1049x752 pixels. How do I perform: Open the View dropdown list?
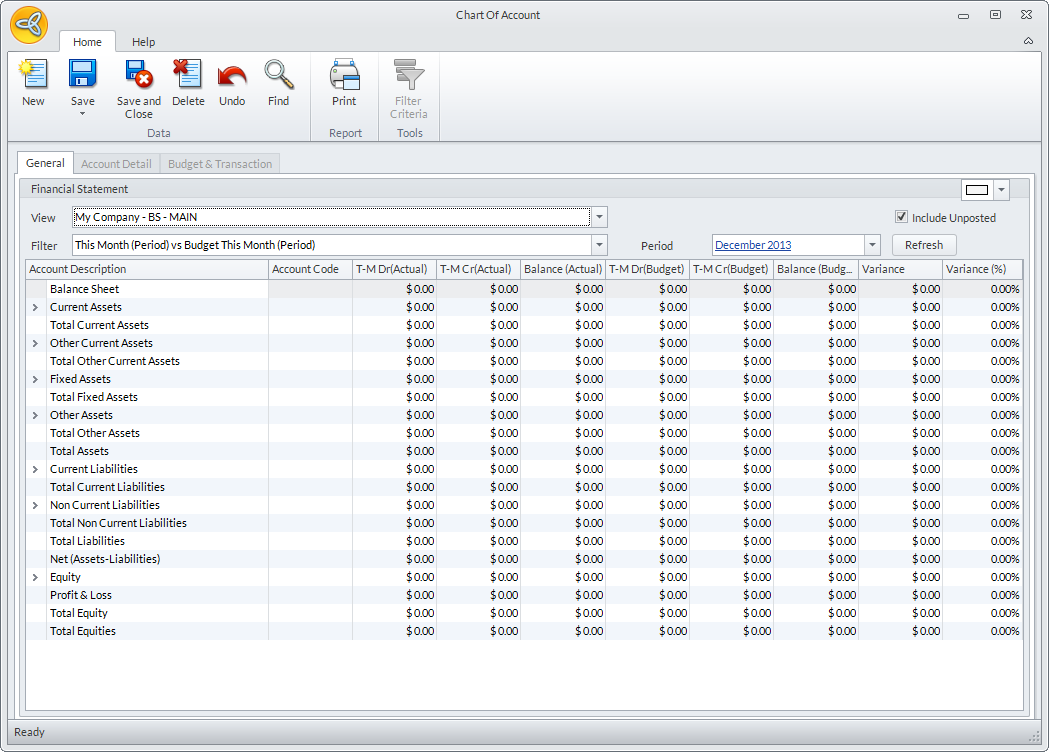click(599, 217)
